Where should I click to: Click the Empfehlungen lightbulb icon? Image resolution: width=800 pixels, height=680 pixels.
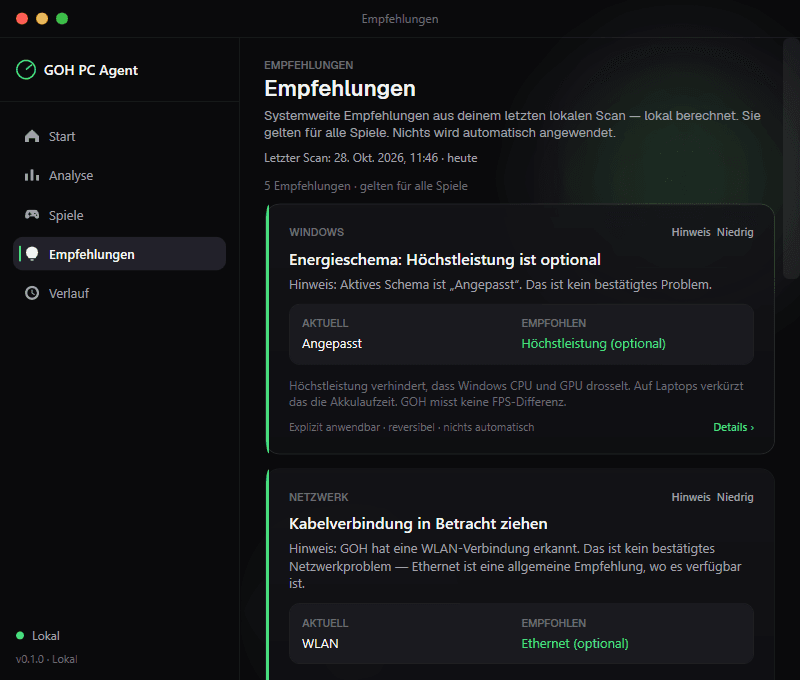click(32, 254)
